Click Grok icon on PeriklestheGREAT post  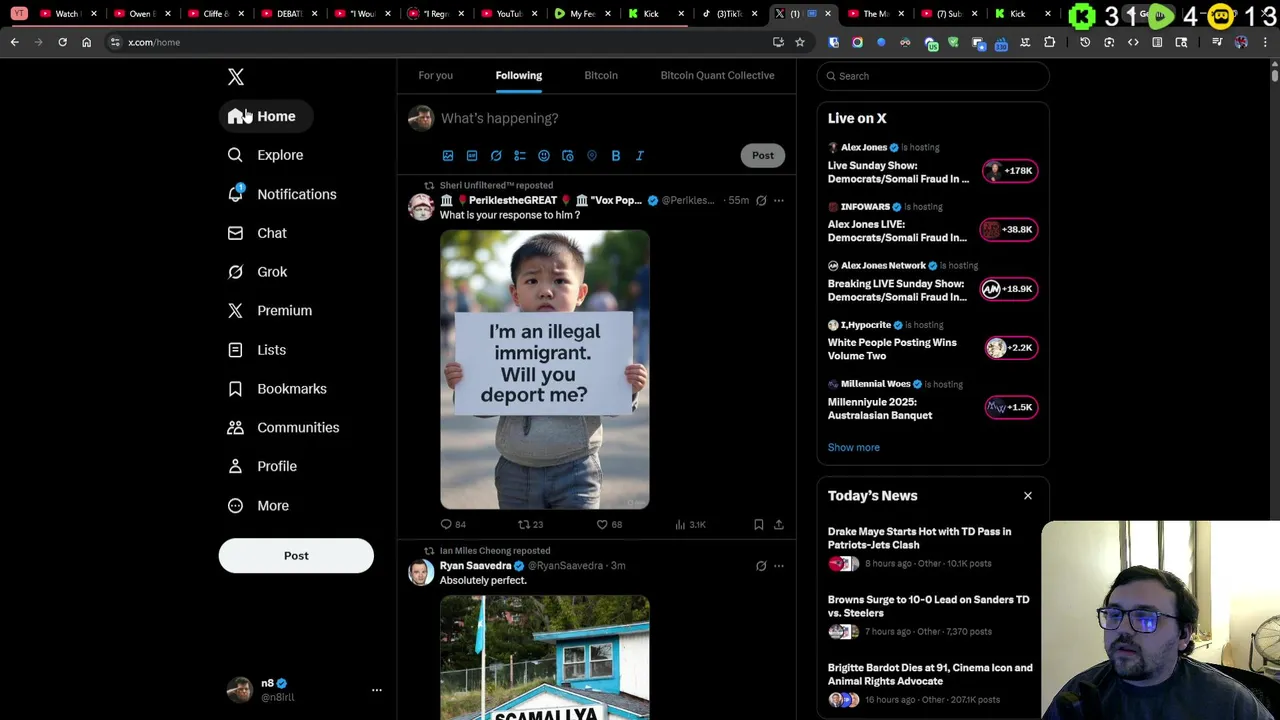[761, 200]
